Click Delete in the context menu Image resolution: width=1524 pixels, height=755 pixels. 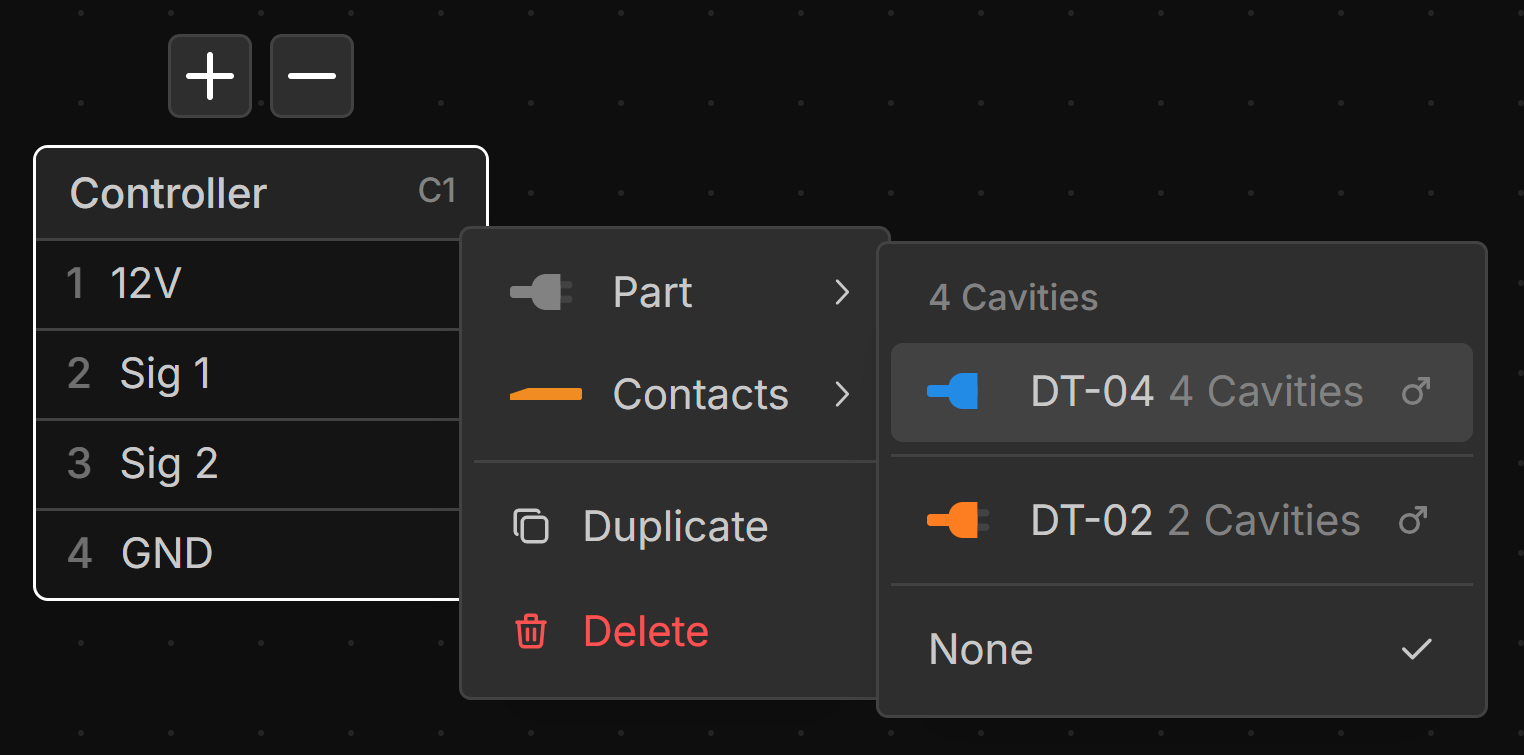pos(646,632)
